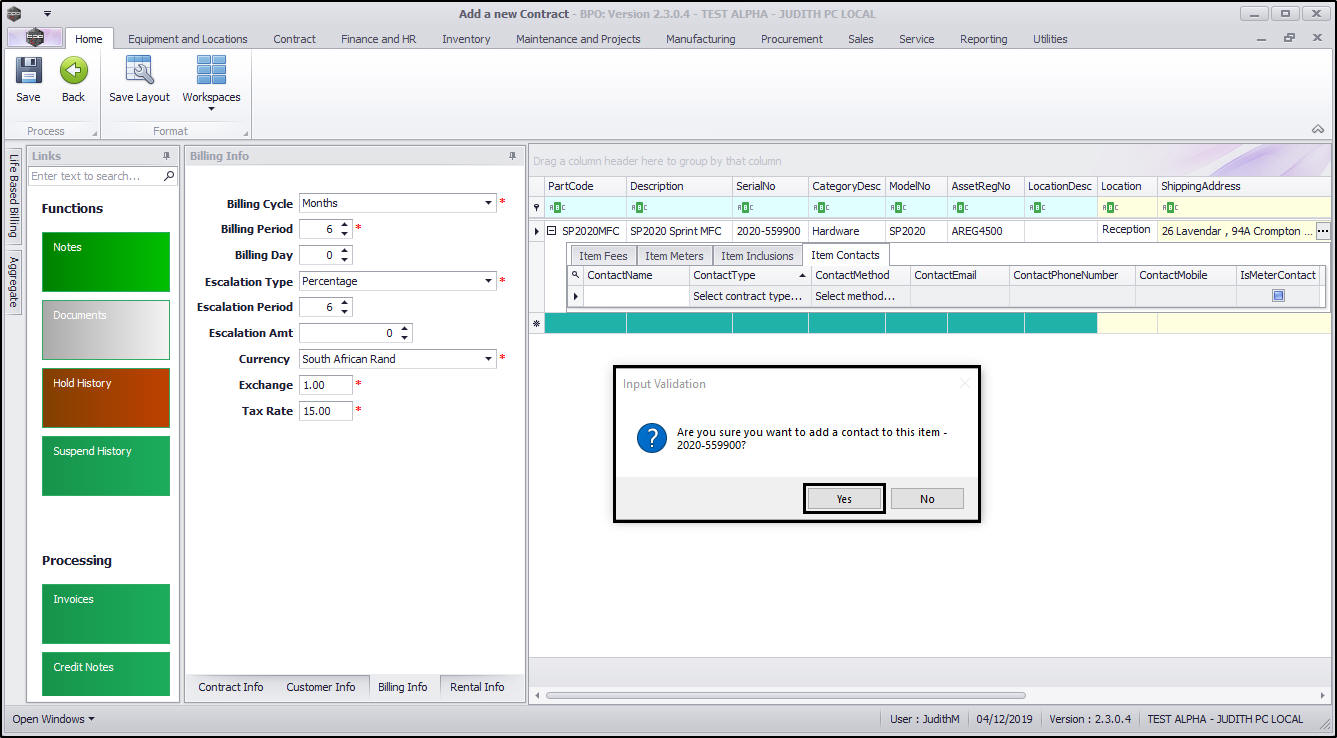Image resolution: width=1337 pixels, height=738 pixels.
Task: Open the Finance and HR ribbon tab
Action: coord(378,39)
